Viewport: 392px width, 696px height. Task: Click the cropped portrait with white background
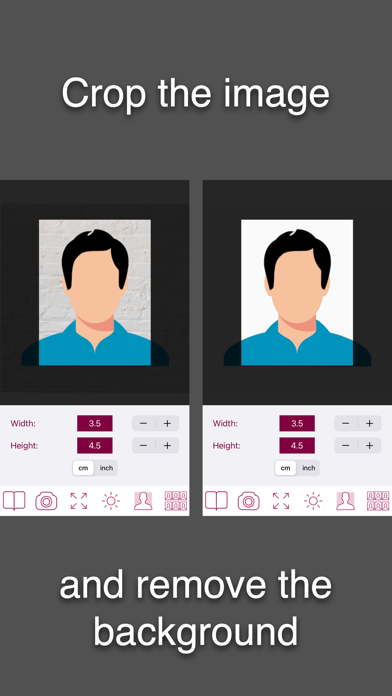coord(297,293)
